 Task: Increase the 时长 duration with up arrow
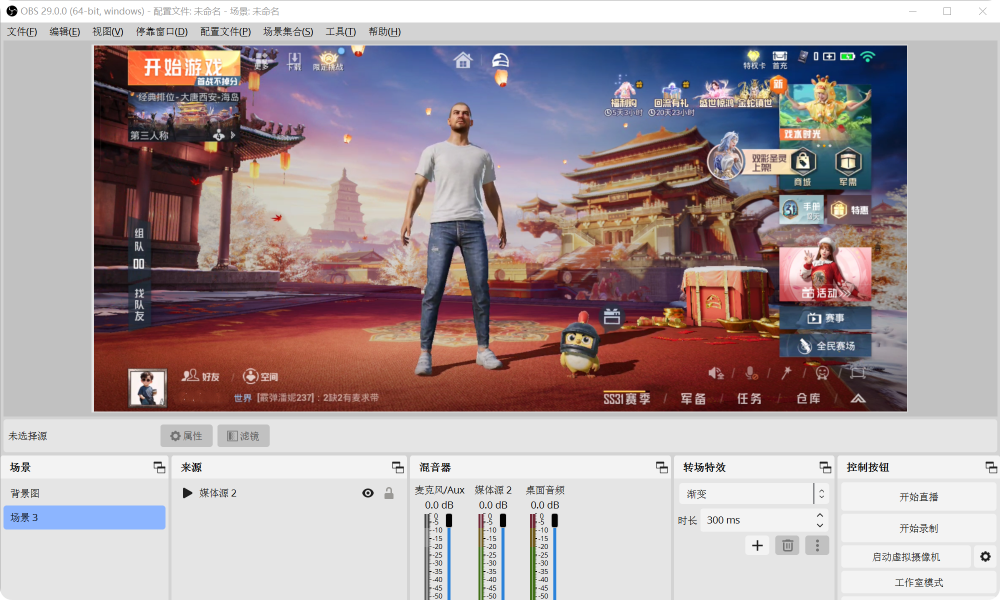tap(820, 515)
